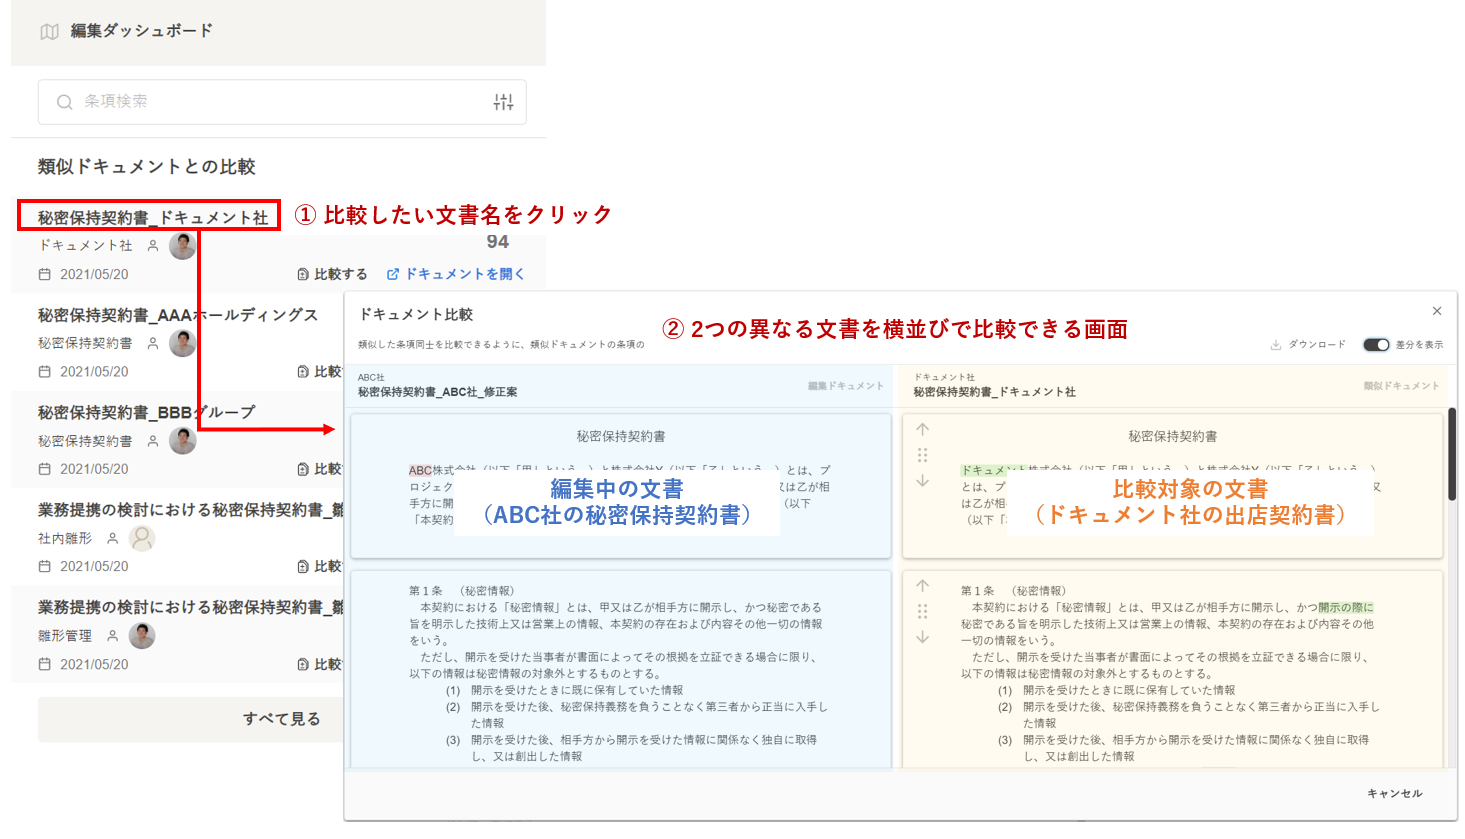1465x839 pixels.
Task: Move the title clause up with arrow
Action: (922, 429)
